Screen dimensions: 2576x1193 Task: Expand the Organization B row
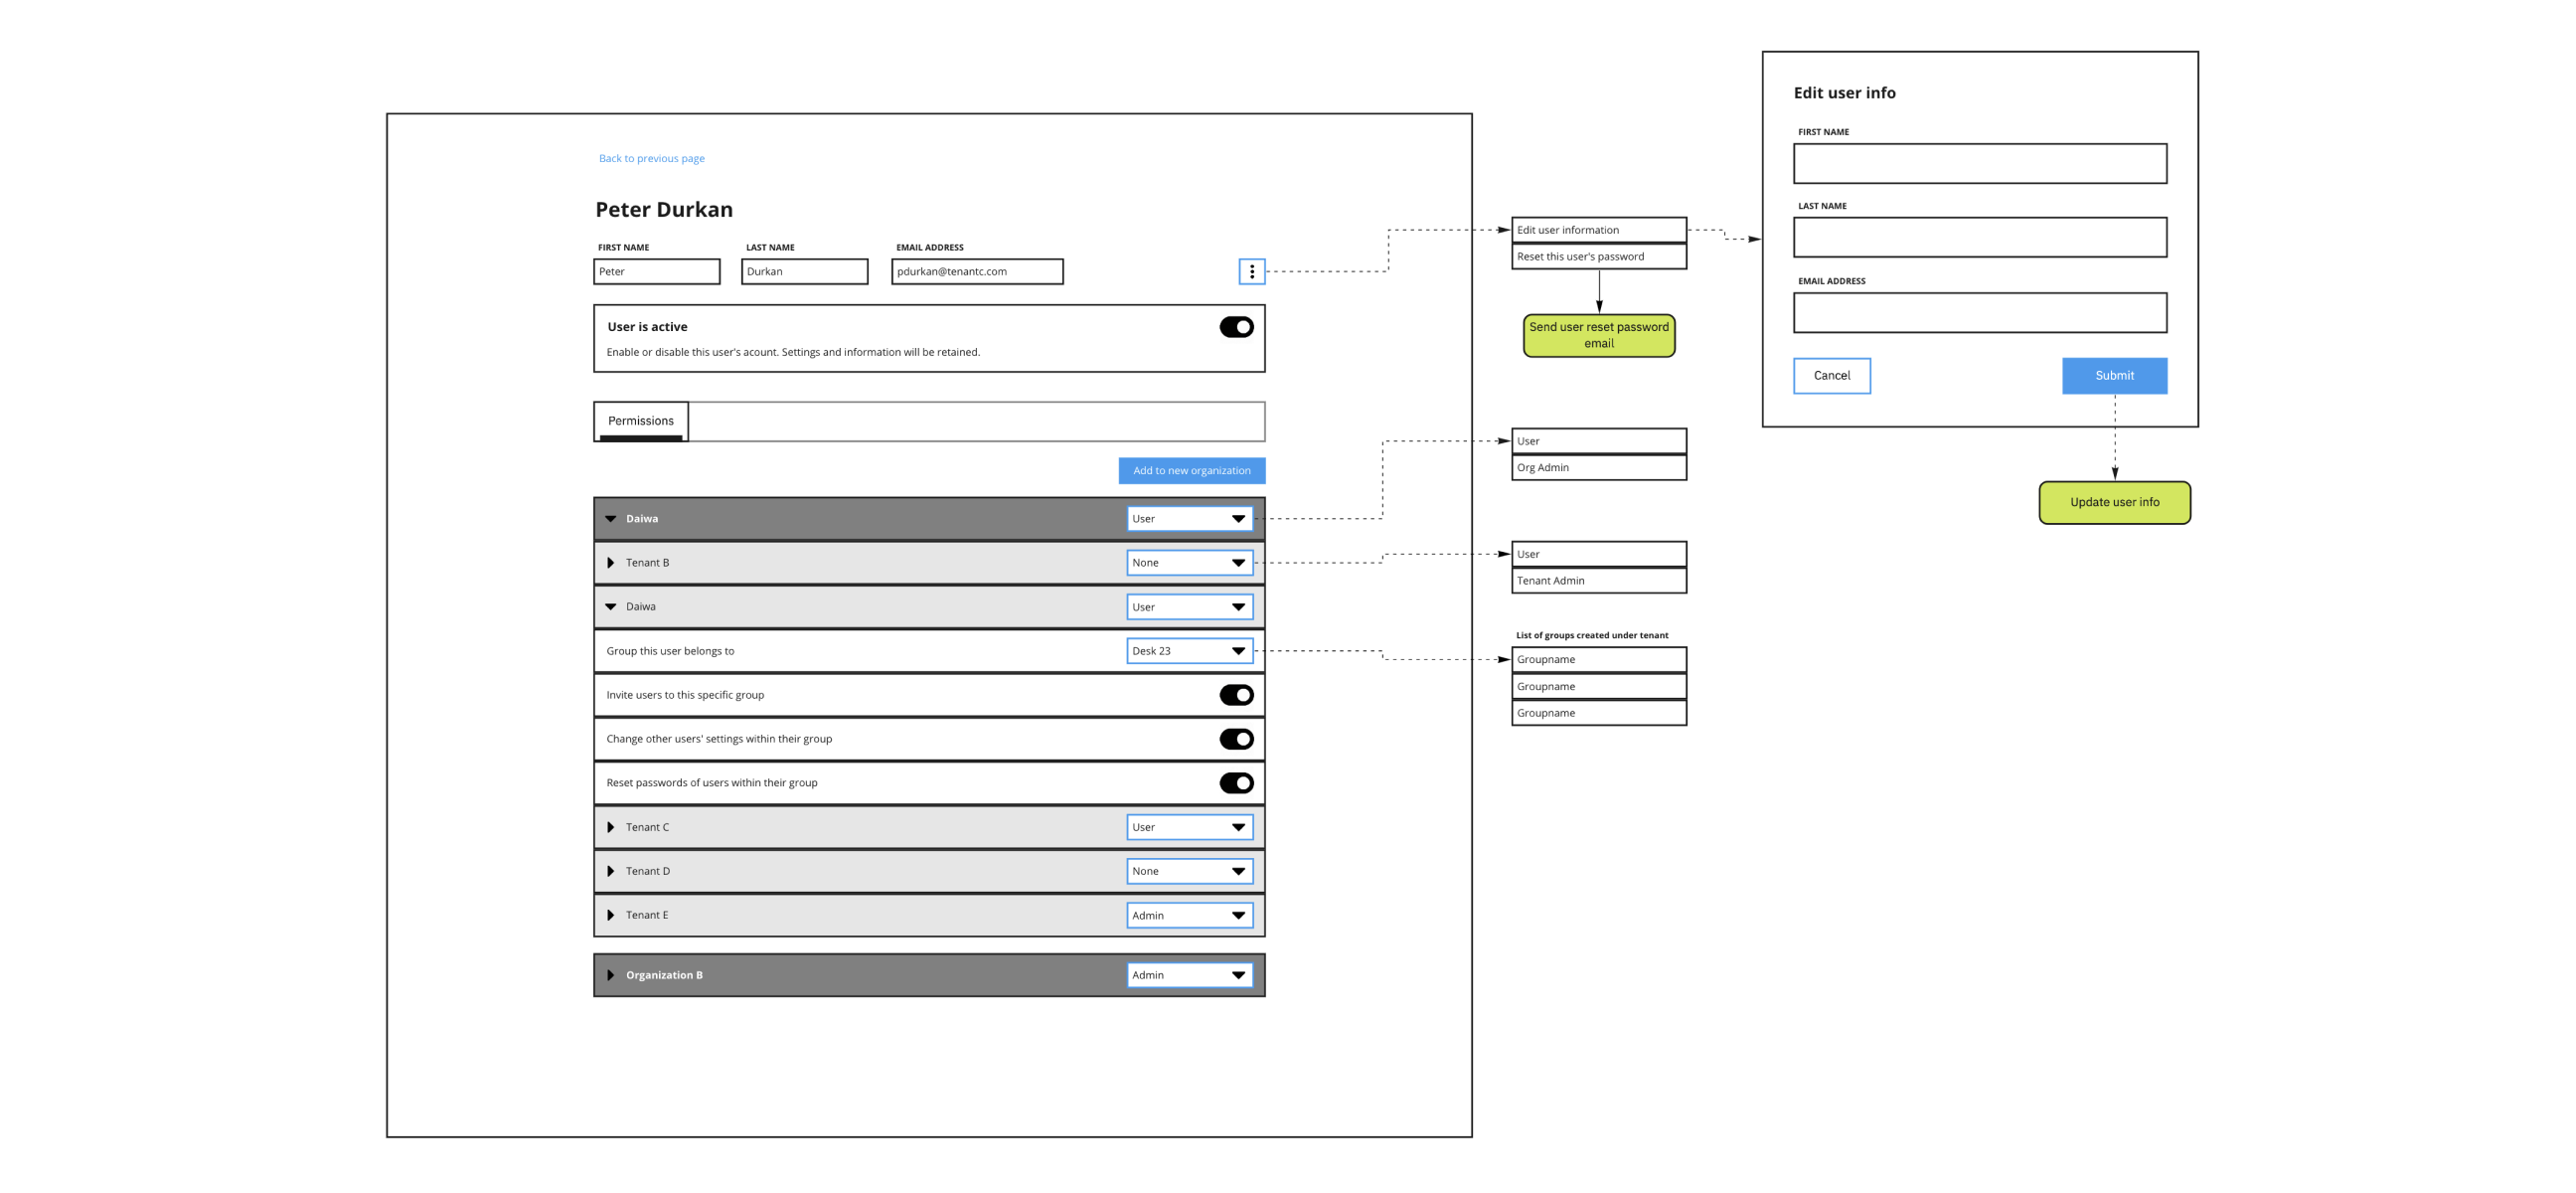click(x=611, y=975)
